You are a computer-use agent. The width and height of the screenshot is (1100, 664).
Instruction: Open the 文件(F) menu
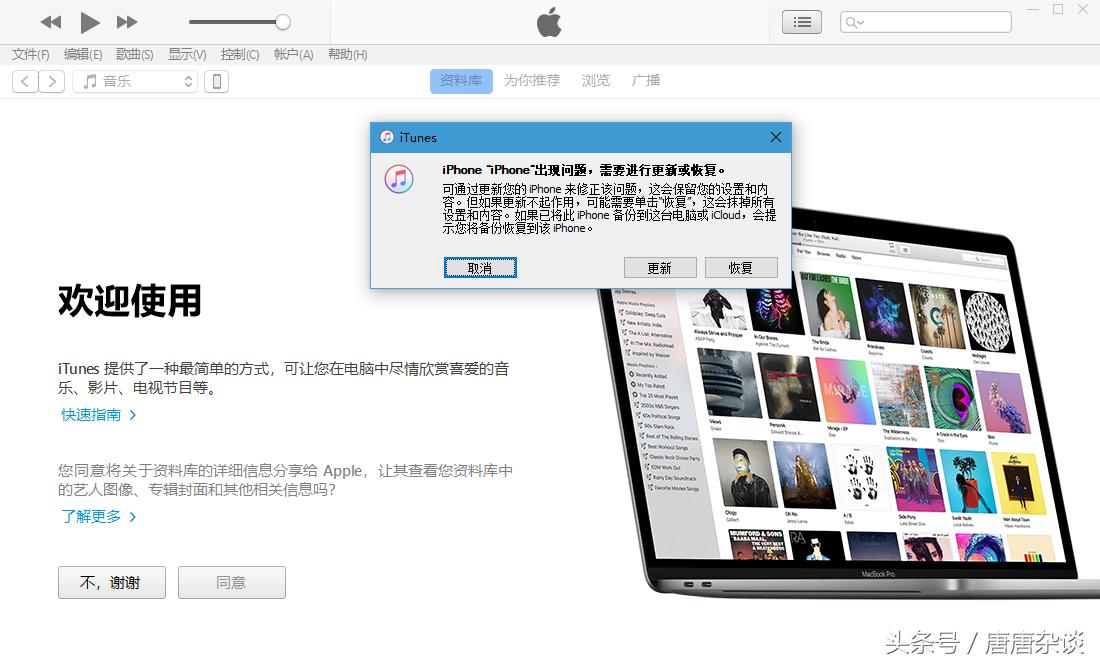(x=31, y=54)
